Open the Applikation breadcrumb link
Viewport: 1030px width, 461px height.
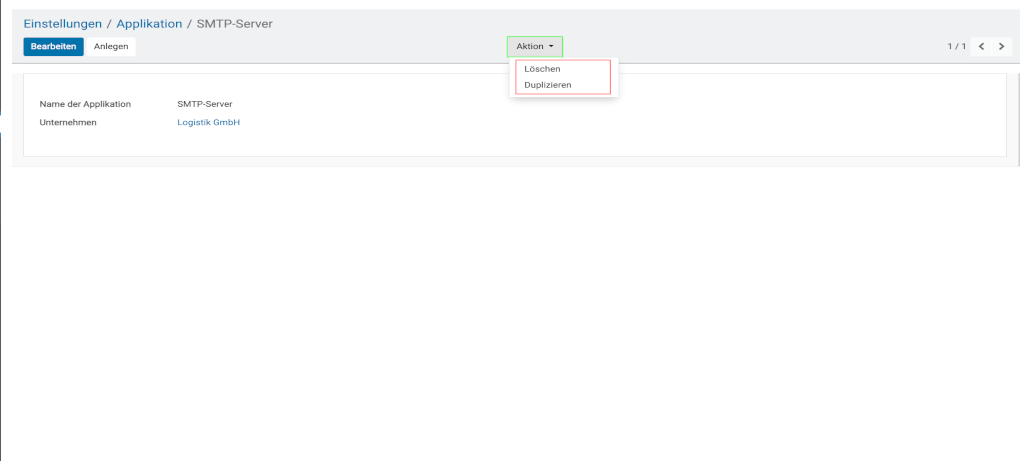tap(149, 23)
